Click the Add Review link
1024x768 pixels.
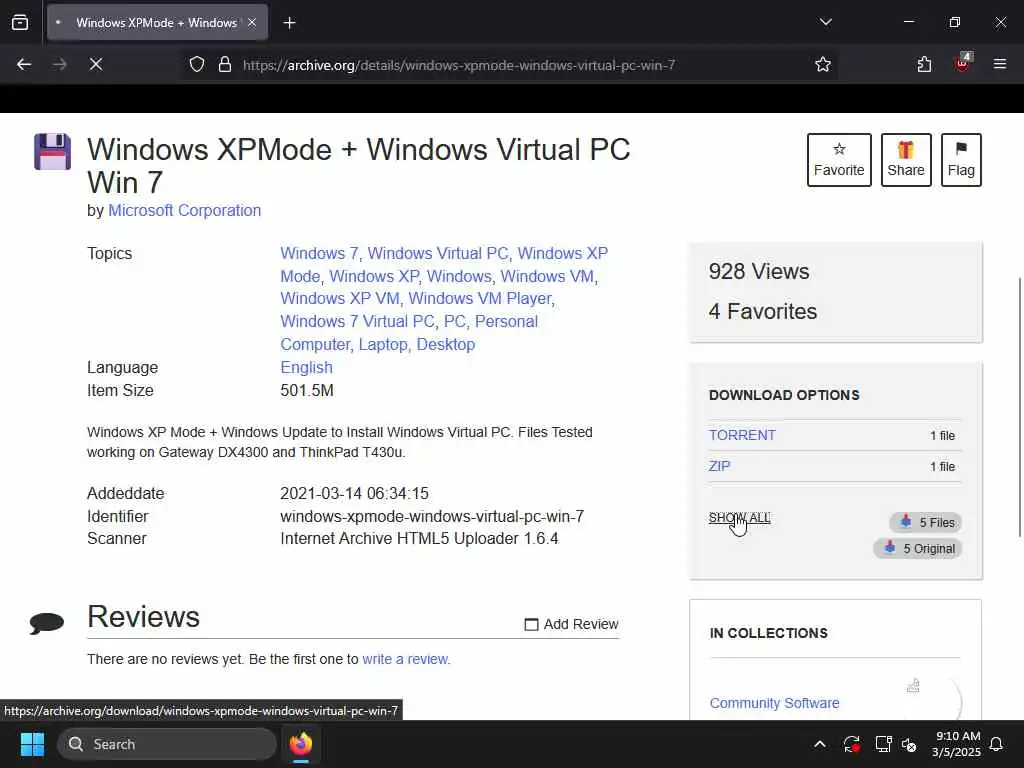pos(571,624)
